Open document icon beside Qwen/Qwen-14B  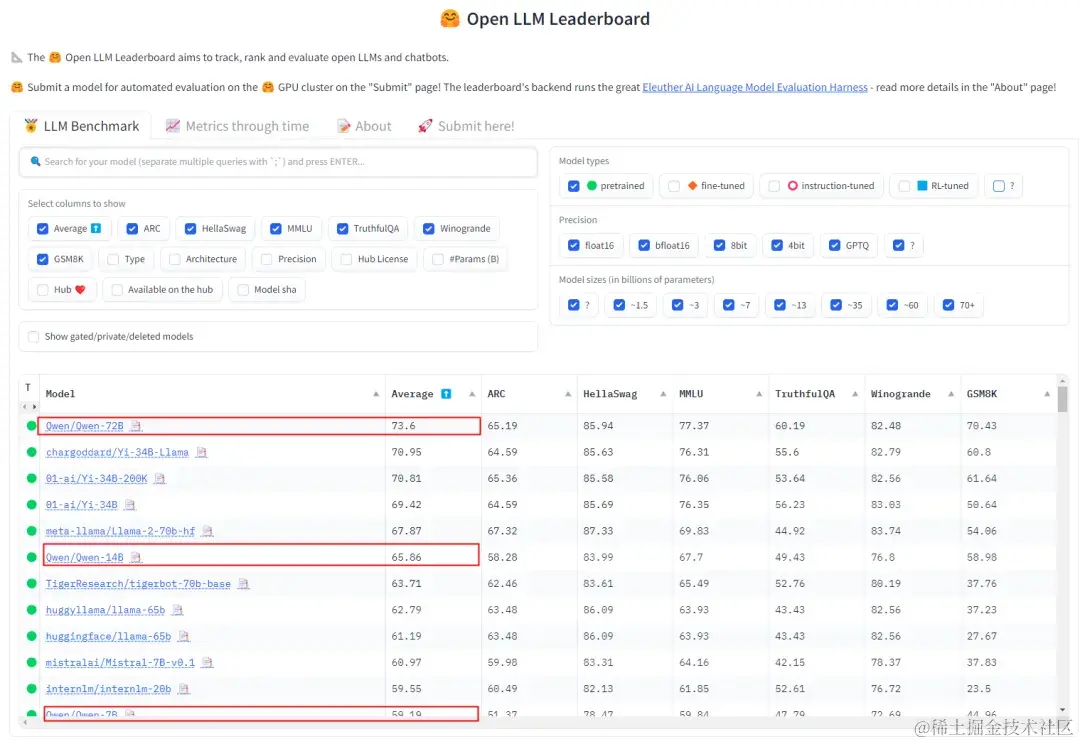(136, 557)
